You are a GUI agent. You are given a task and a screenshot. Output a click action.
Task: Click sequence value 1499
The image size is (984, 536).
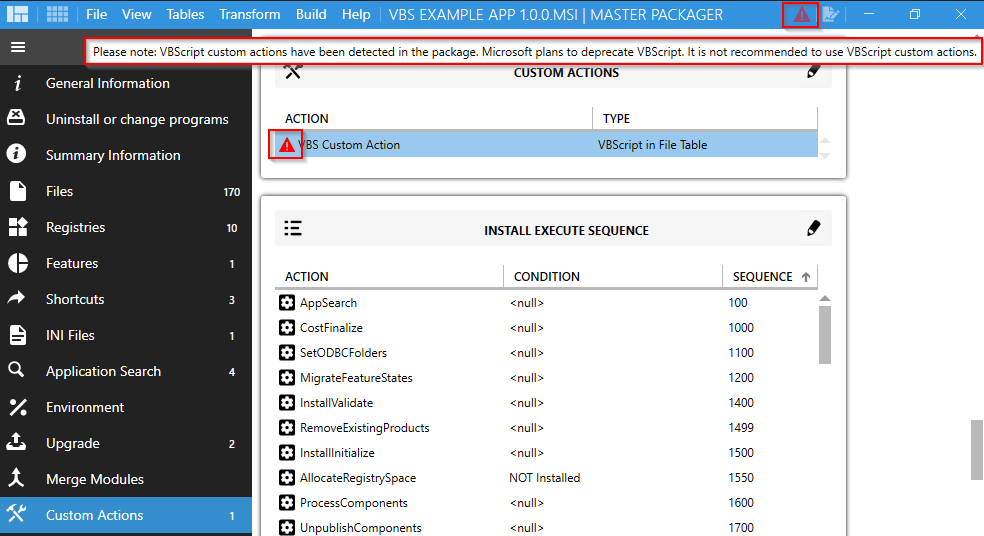pos(741,427)
